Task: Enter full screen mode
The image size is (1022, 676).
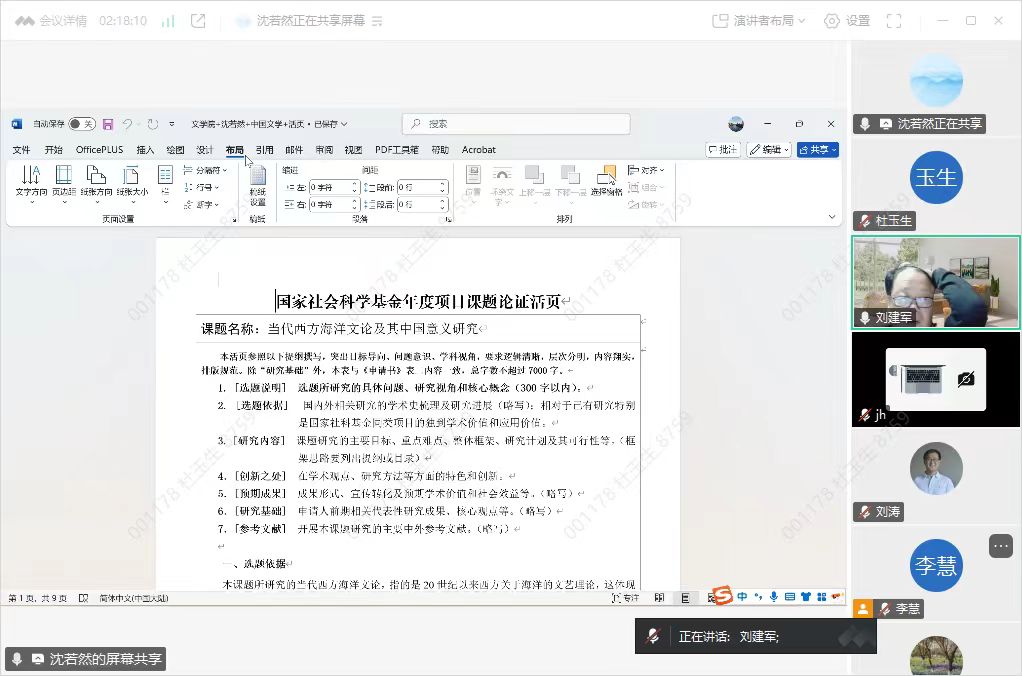Action: point(894,21)
